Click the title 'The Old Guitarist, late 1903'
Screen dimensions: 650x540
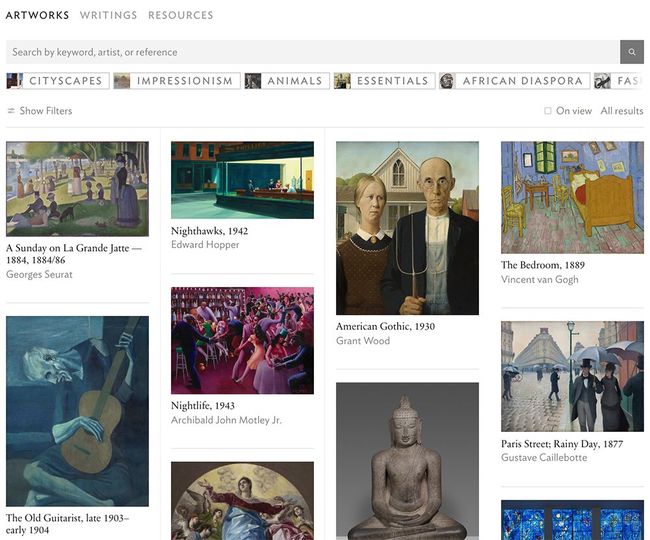coord(68,524)
